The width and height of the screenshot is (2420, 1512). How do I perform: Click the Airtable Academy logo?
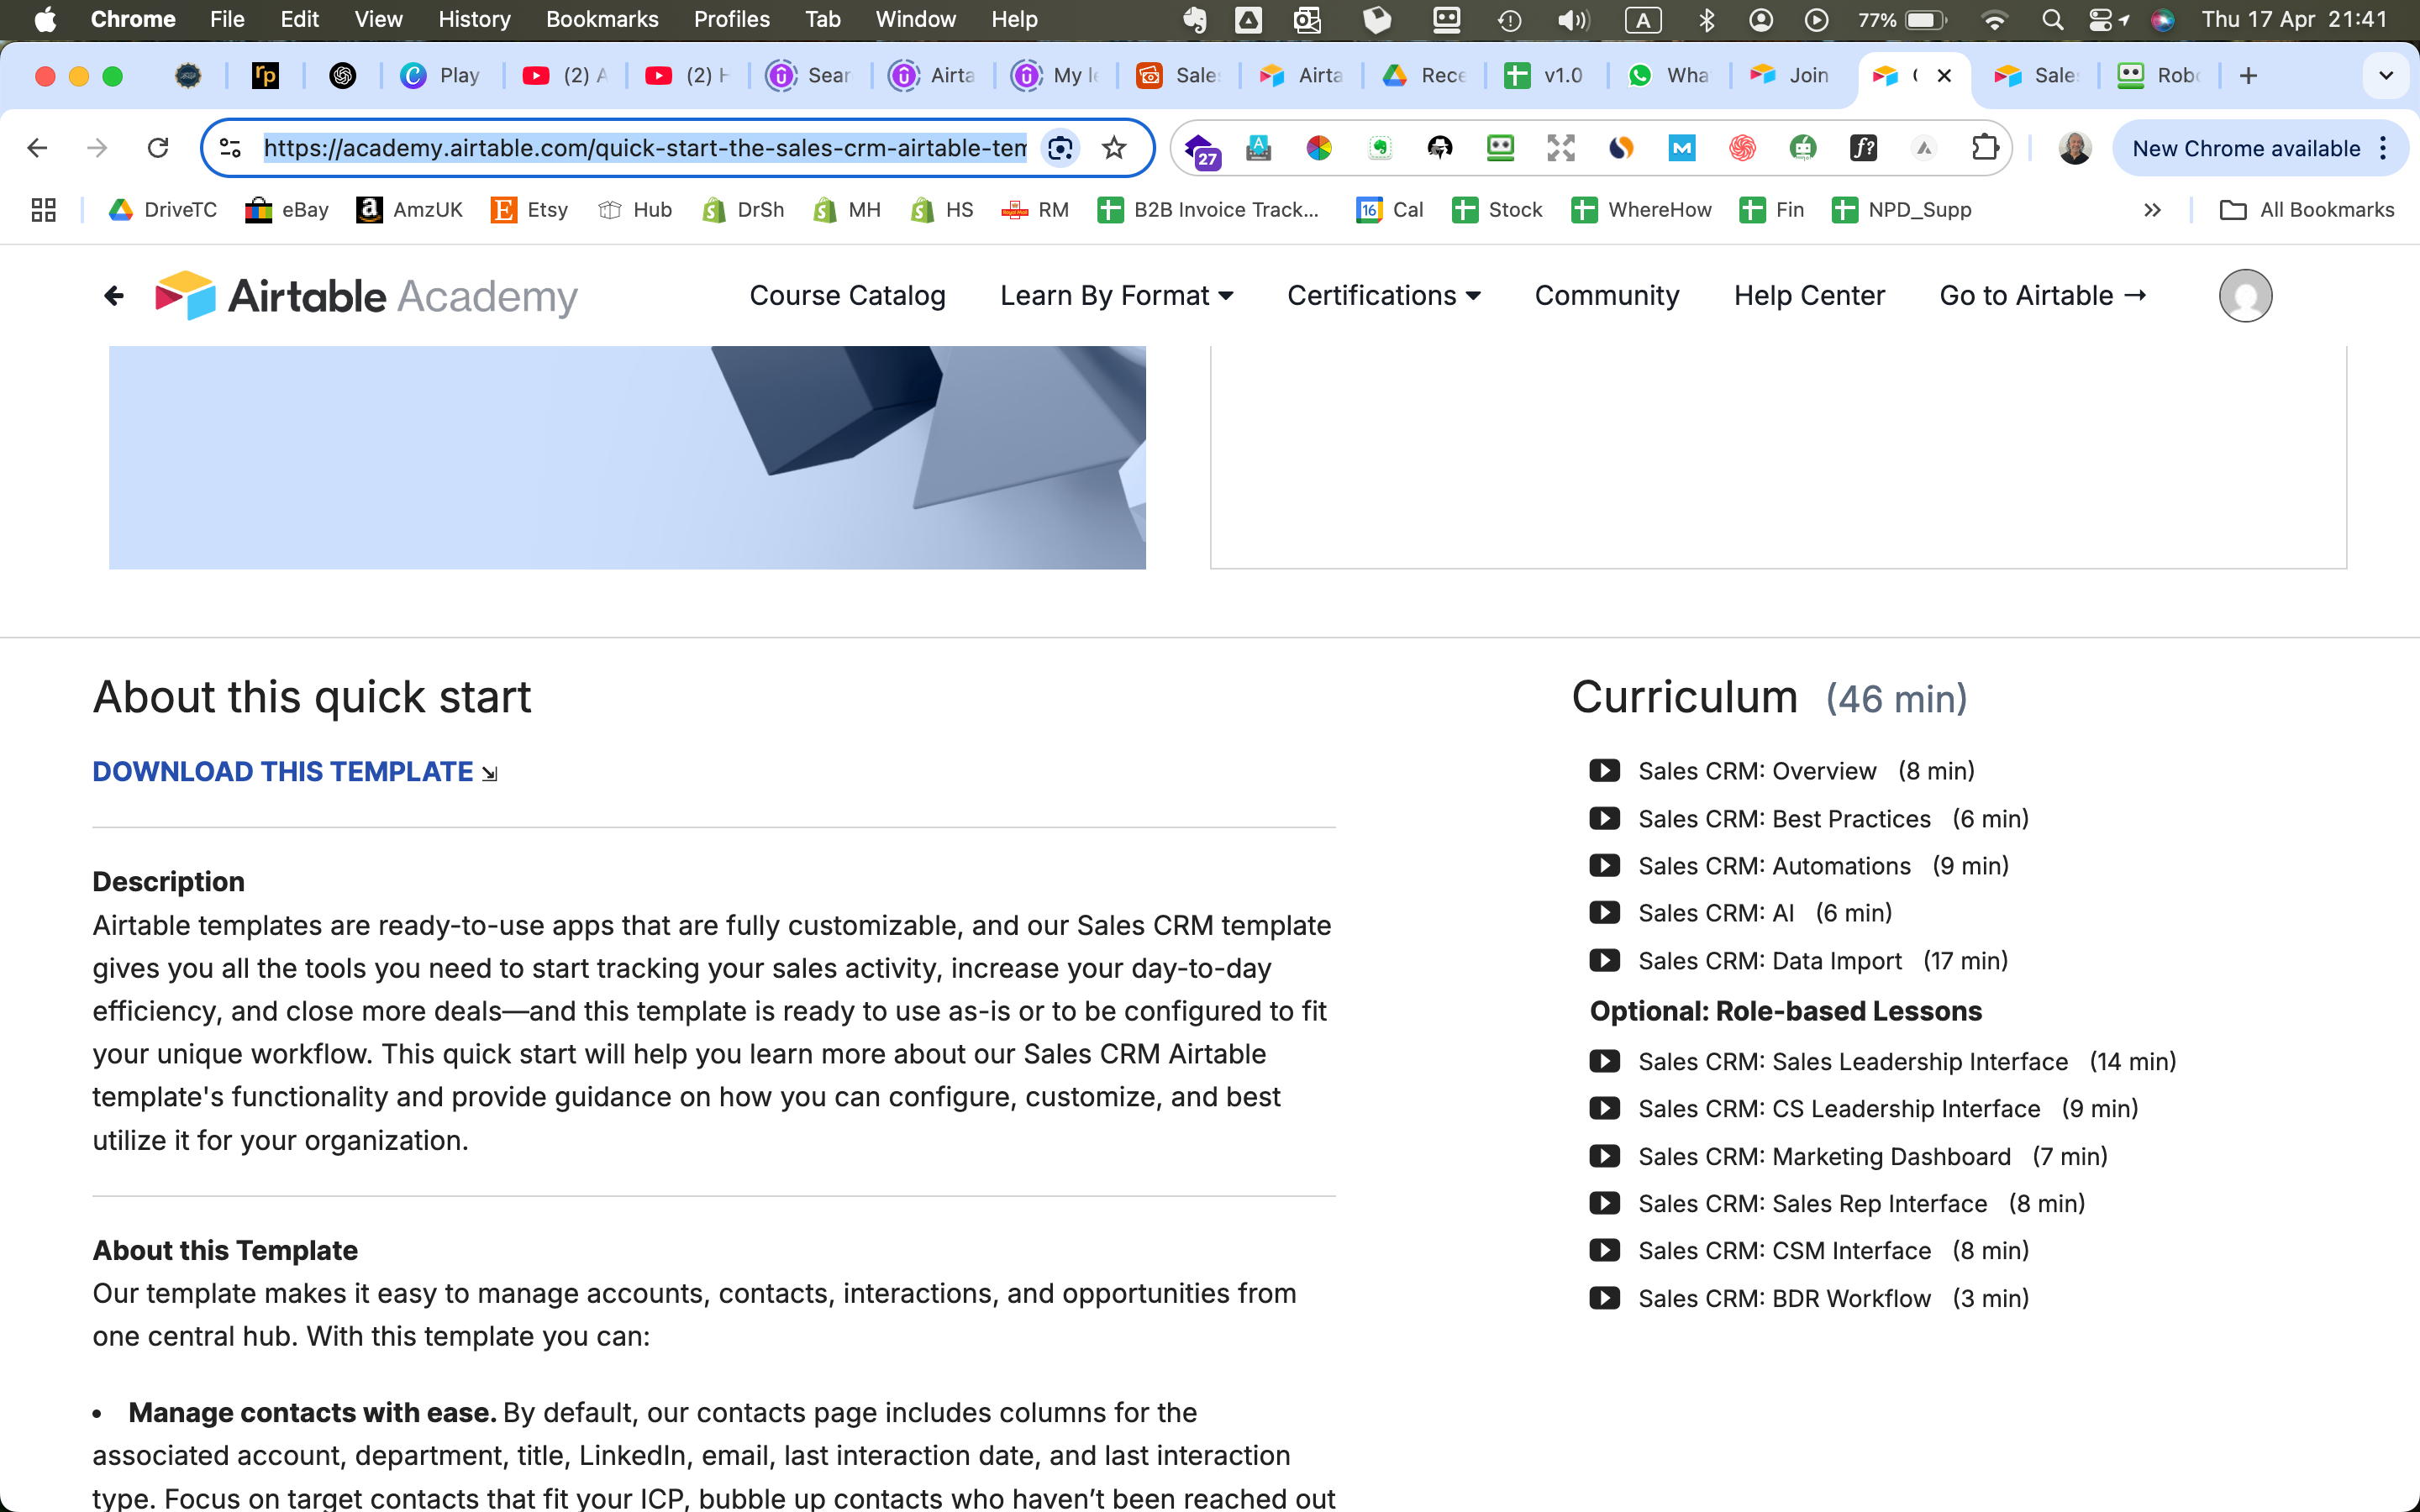[367, 296]
